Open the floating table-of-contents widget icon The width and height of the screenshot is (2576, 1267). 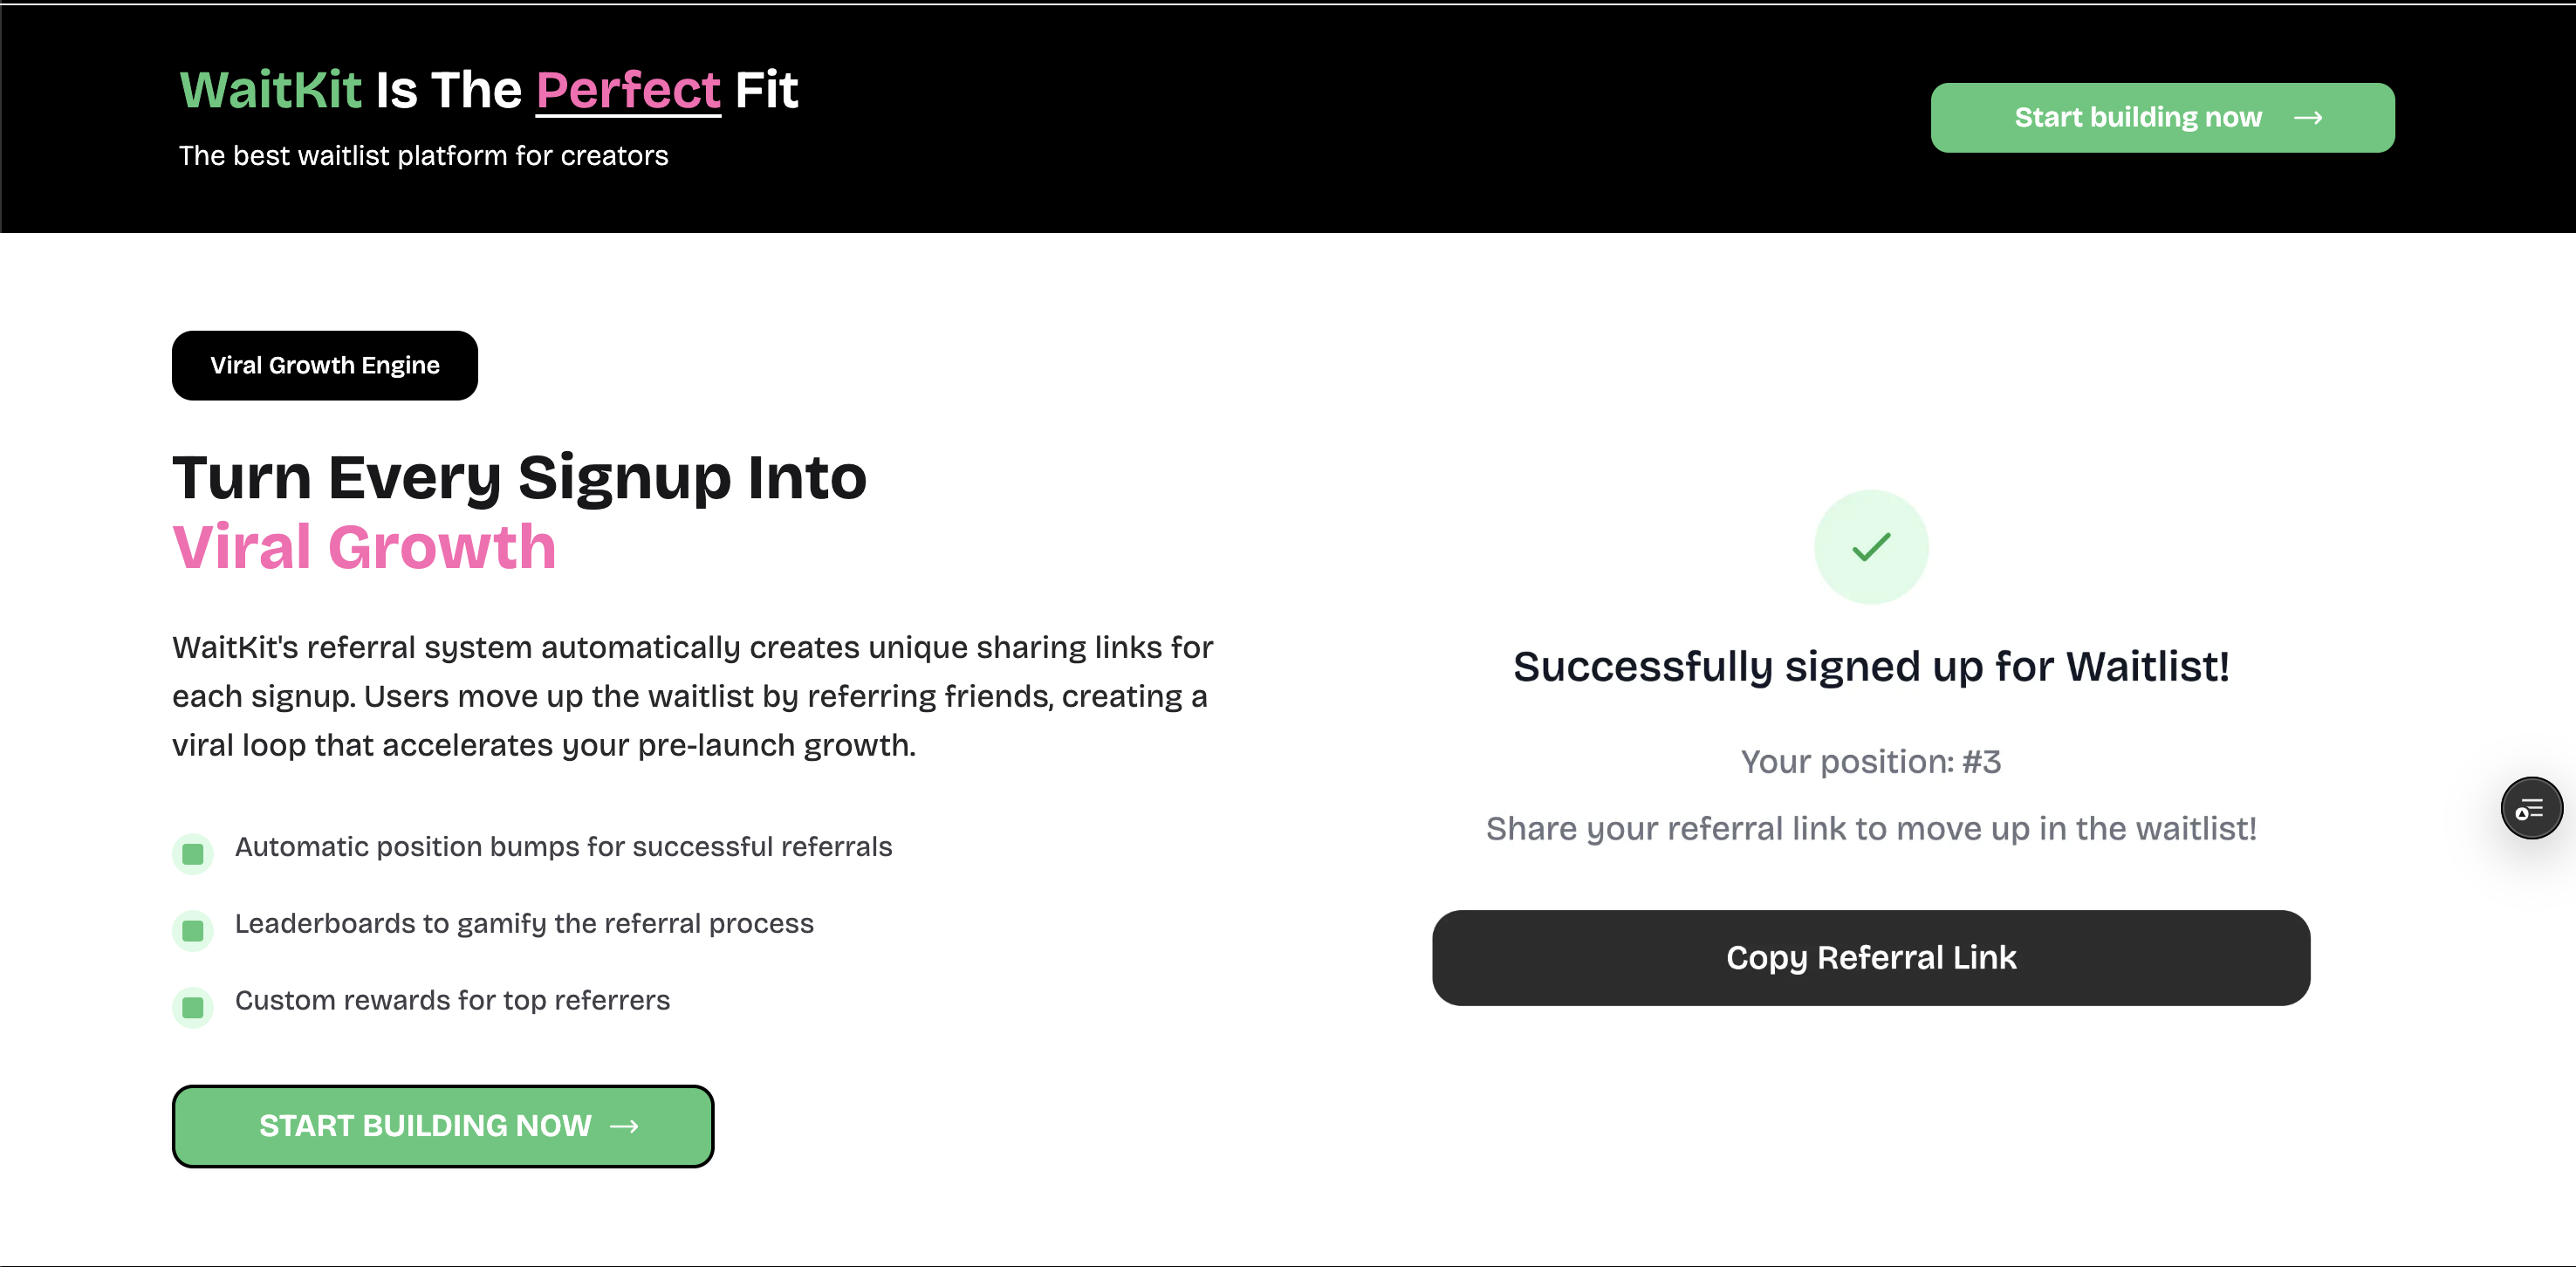[x=2531, y=808]
